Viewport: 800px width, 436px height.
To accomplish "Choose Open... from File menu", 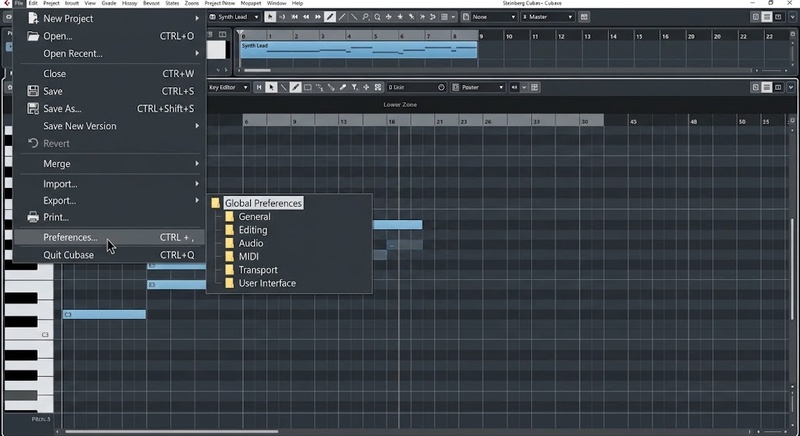I will click(x=110, y=36).
